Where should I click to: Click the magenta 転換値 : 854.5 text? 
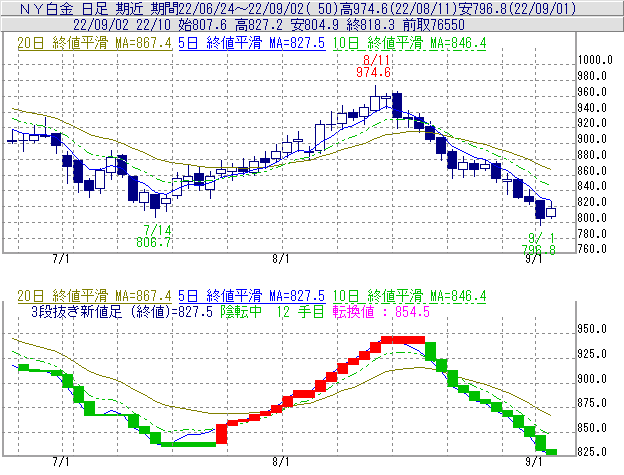381,311
